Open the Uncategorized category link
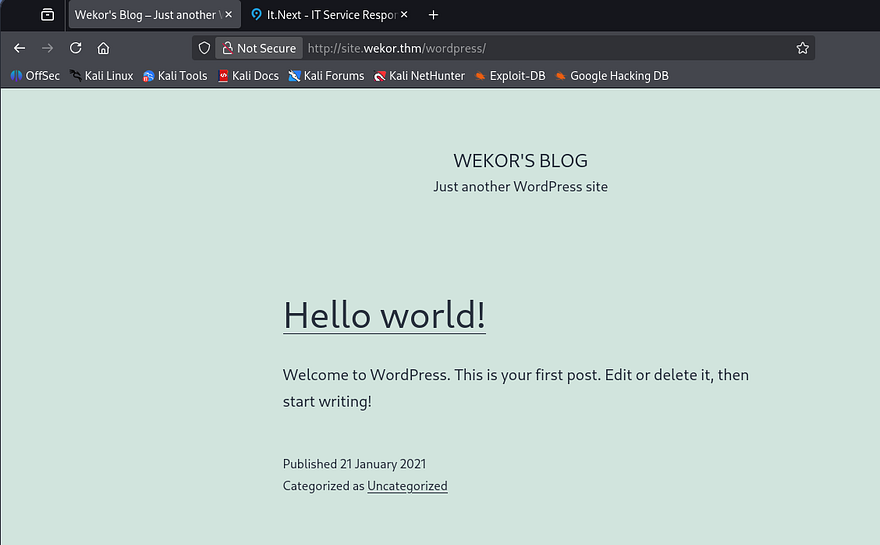 (x=407, y=486)
